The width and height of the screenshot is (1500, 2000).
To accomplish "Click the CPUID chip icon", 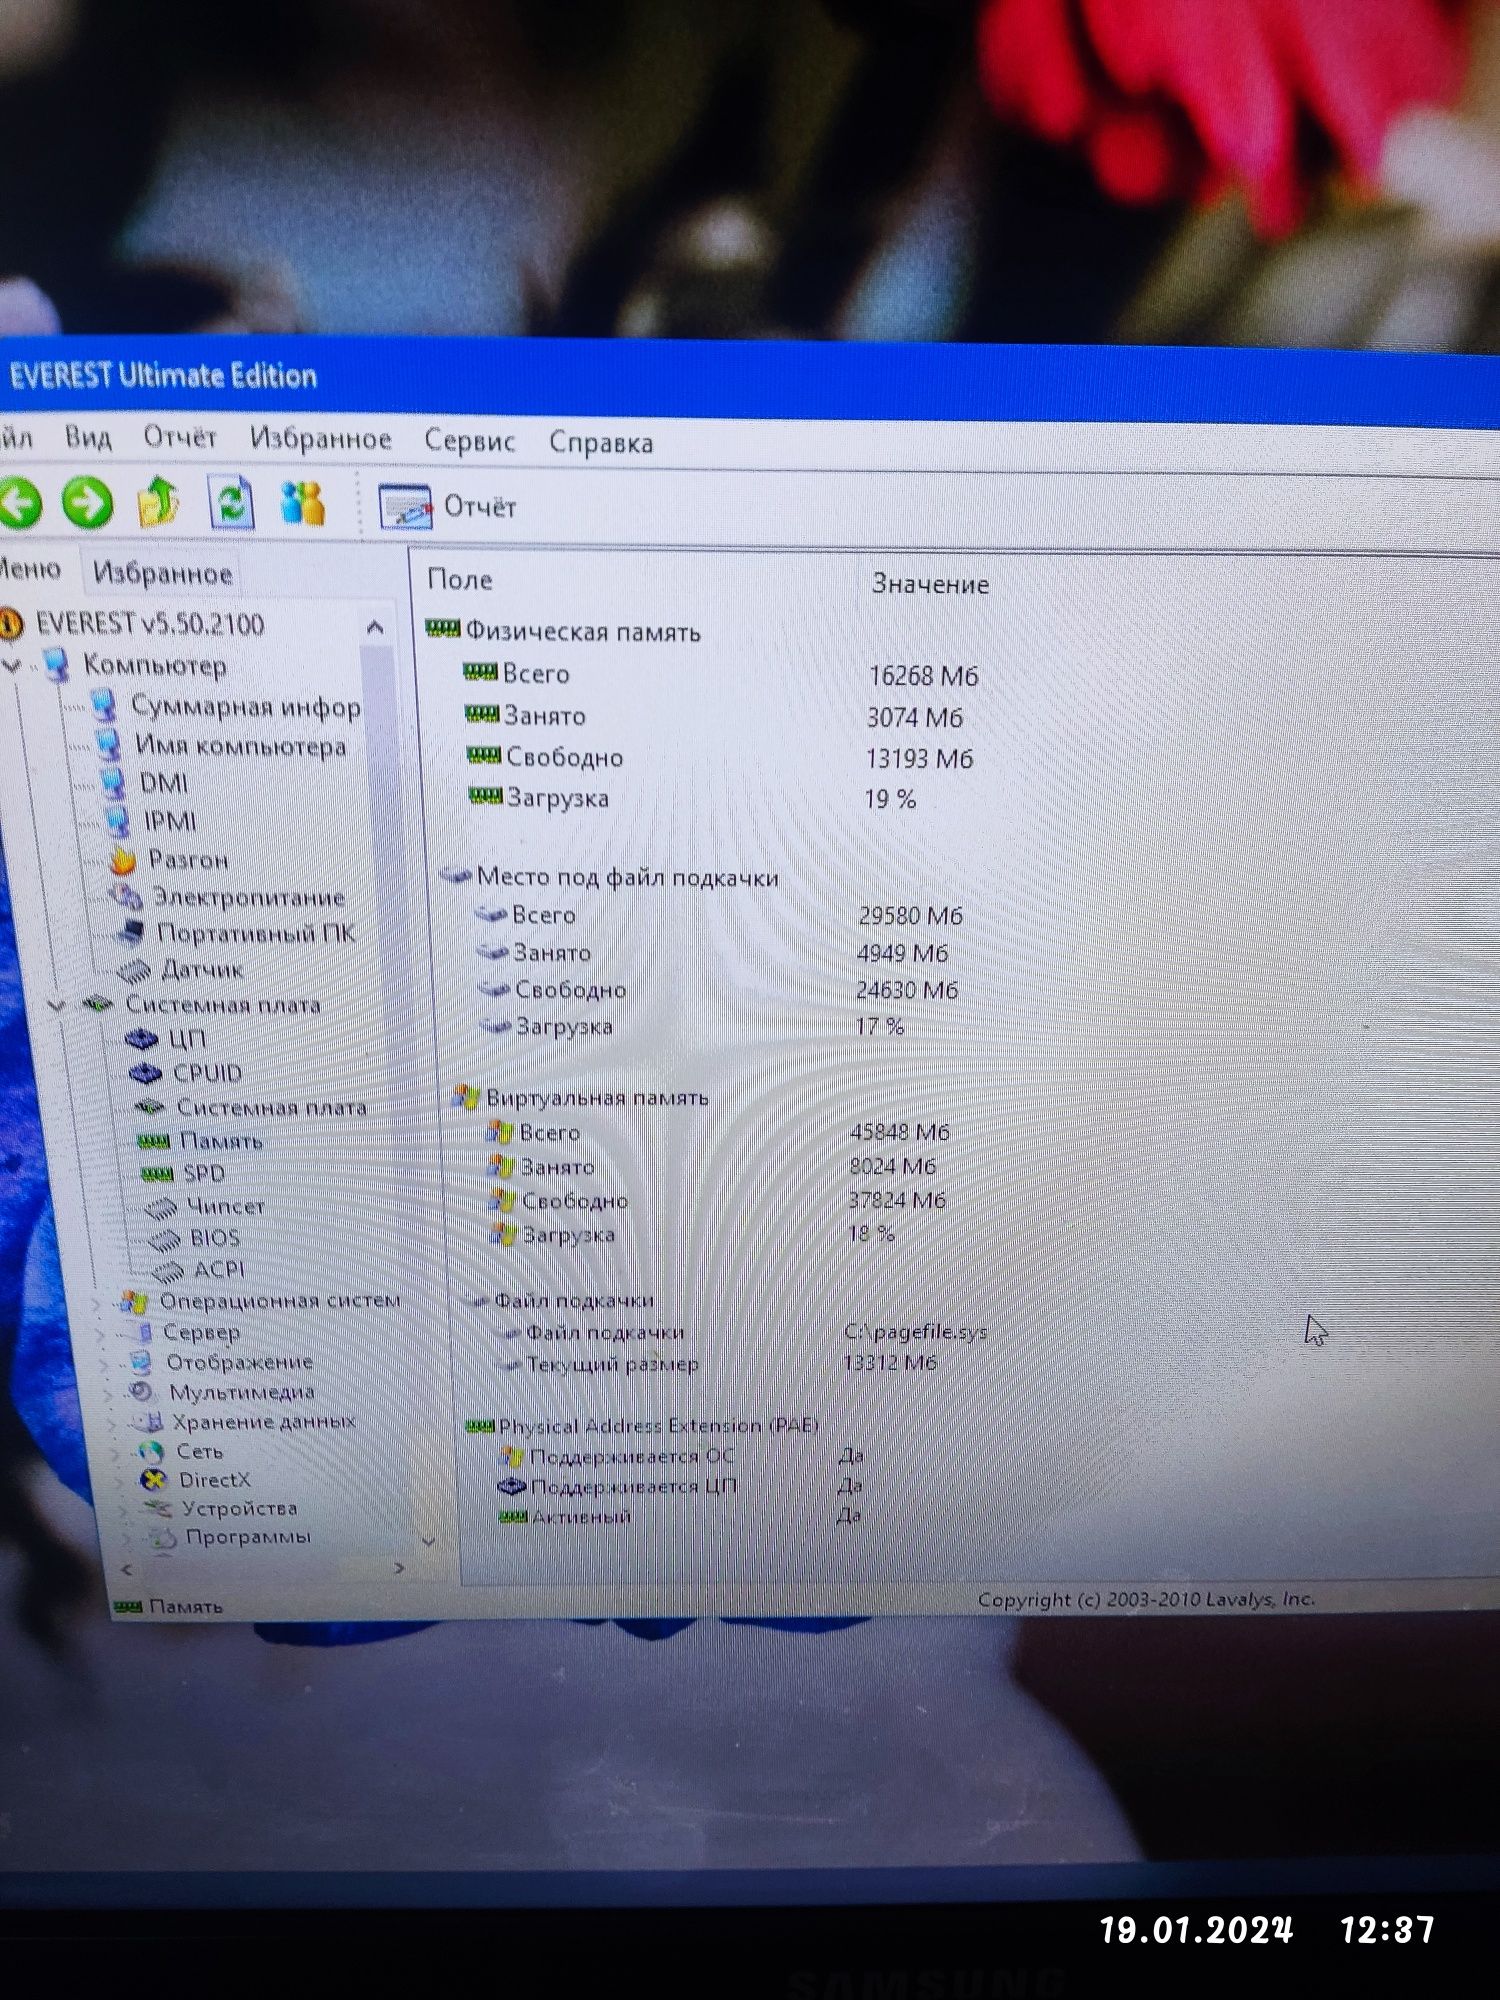I will tap(146, 1073).
